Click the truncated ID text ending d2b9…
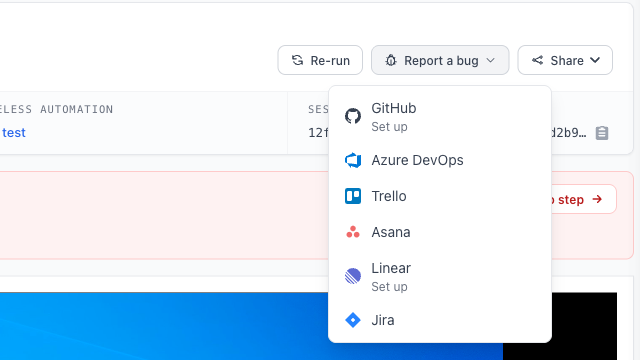 pos(569,133)
